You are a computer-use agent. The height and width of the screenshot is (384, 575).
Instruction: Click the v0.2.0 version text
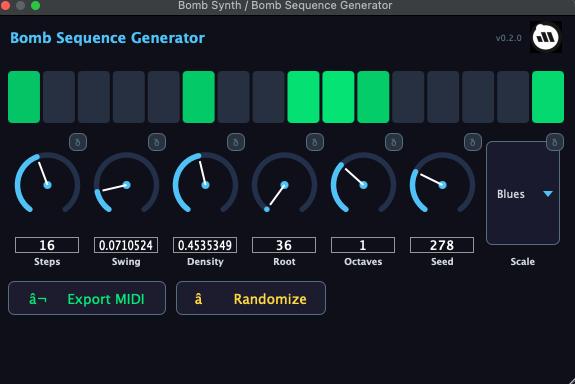tap(509, 38)
